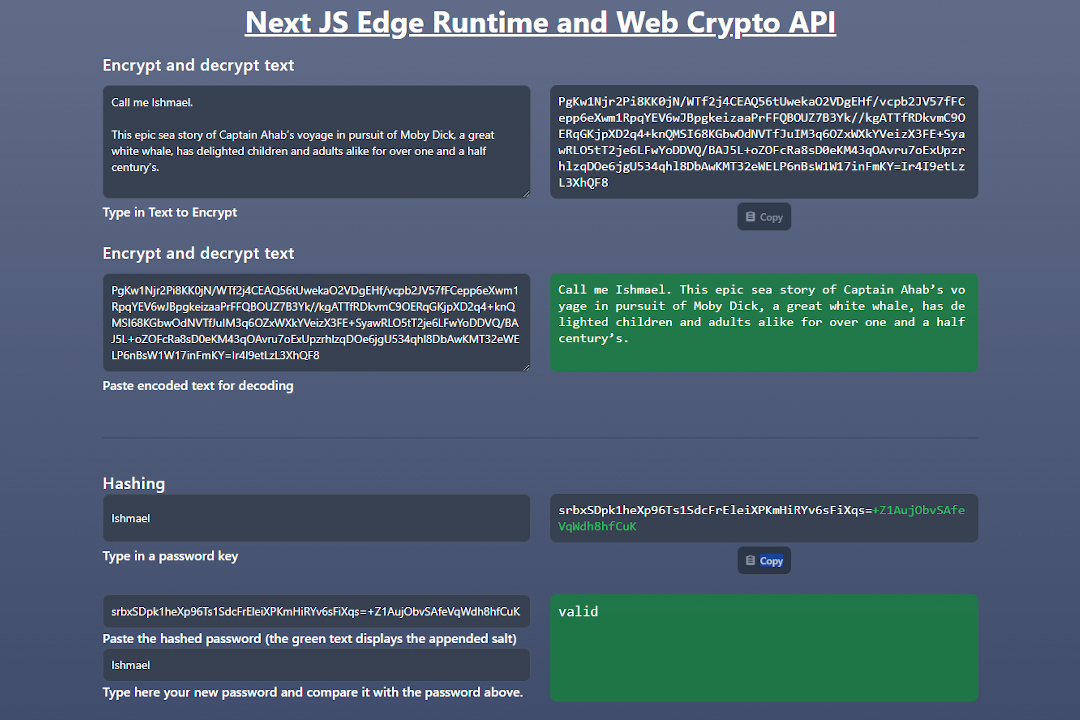This screenshot has height=720, width=1080.
Task: Click the text-to-encrypt textarea with Call me Ishmael
Action: 316,142
